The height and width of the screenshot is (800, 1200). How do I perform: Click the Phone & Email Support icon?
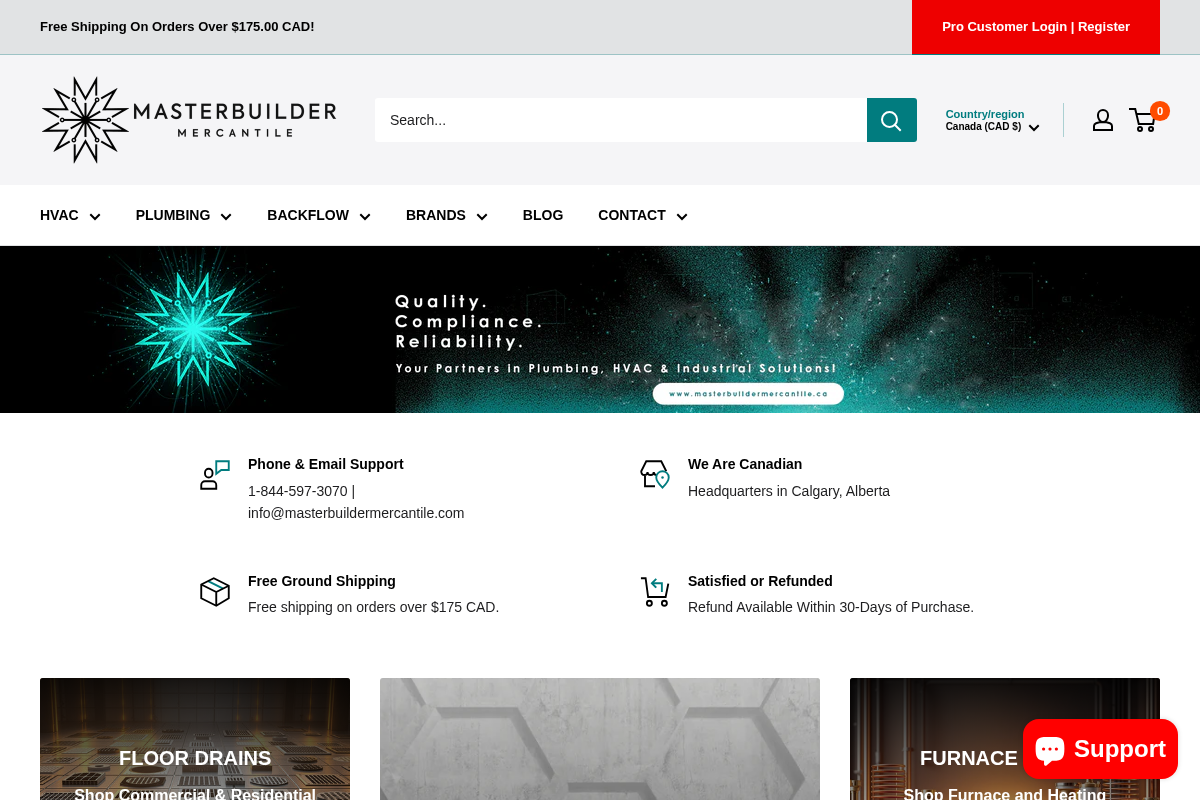pyautogui.click(x=215, y=474)
